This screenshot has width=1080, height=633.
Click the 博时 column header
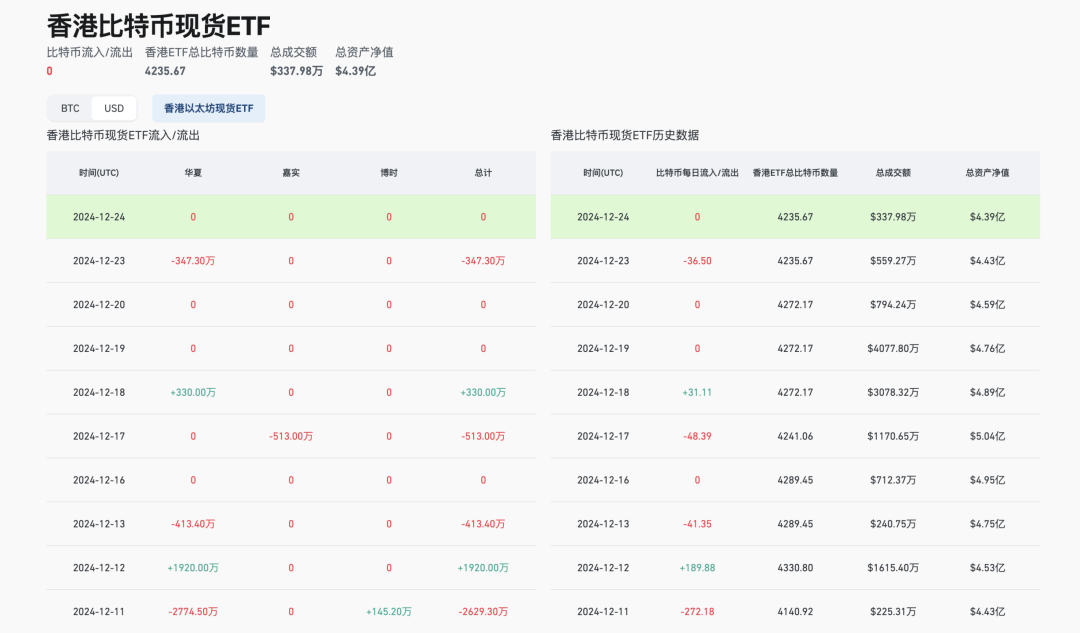point(389,172)
